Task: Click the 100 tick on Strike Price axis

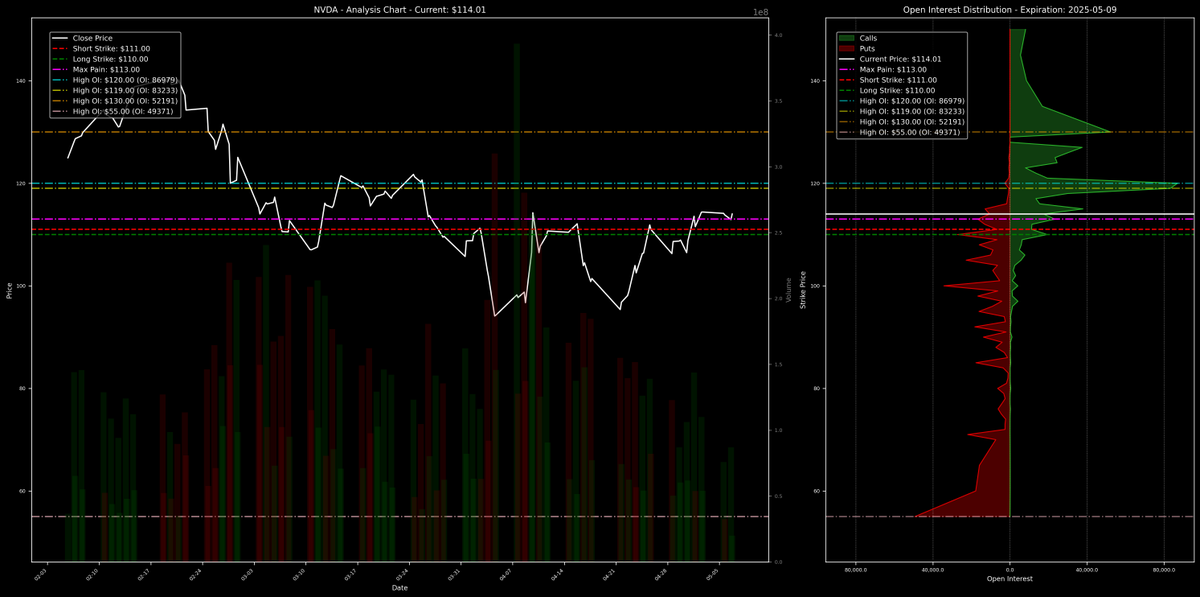Action: click(816, 286)
